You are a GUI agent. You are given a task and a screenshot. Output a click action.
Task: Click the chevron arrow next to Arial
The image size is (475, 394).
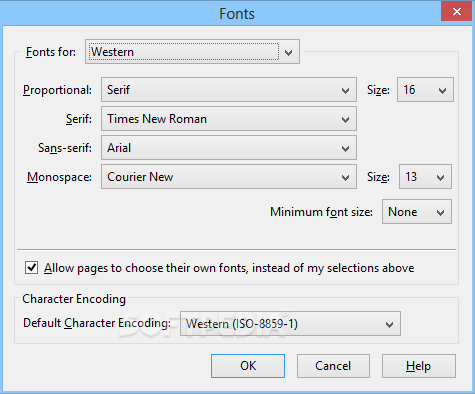pyautogui.click(x=345, y=149)
